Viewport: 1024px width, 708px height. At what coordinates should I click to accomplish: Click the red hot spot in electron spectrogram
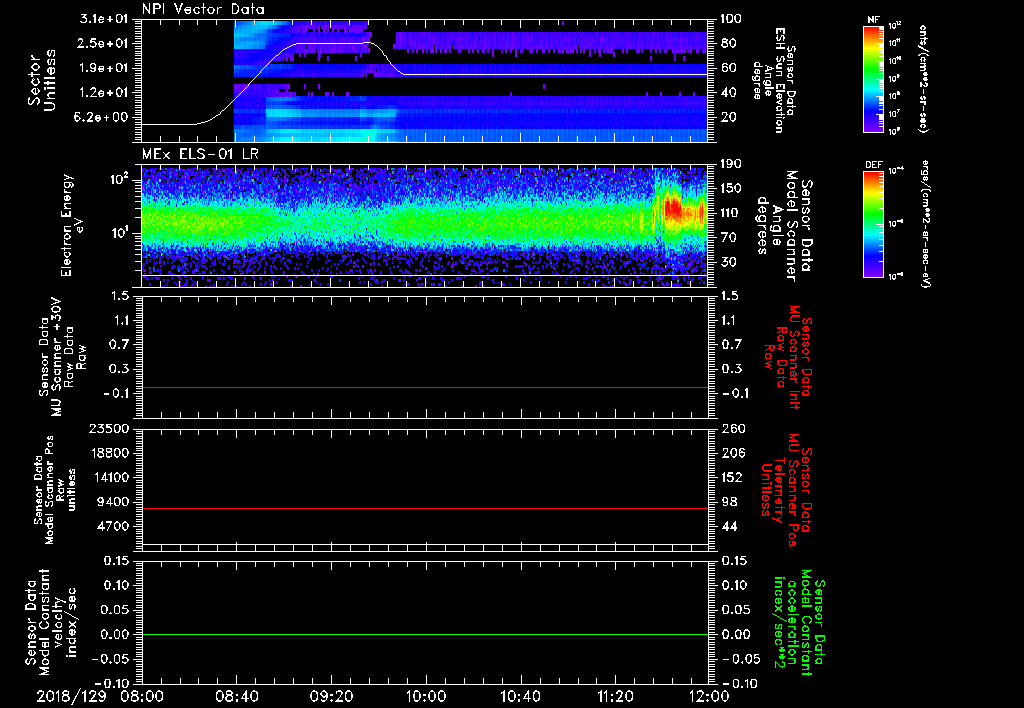[x=674, y=210]
